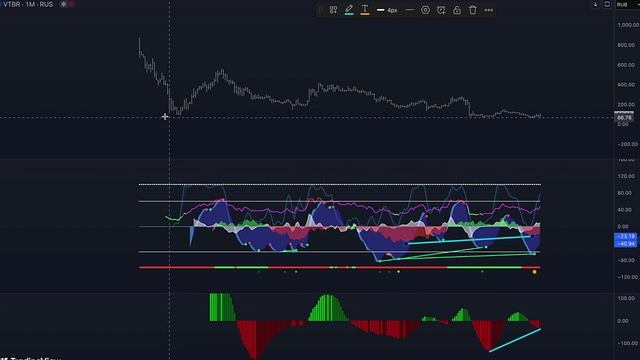Open the line style dropdown
The height and width of the screenshot is (360, 640).
[x=409, y=10]
